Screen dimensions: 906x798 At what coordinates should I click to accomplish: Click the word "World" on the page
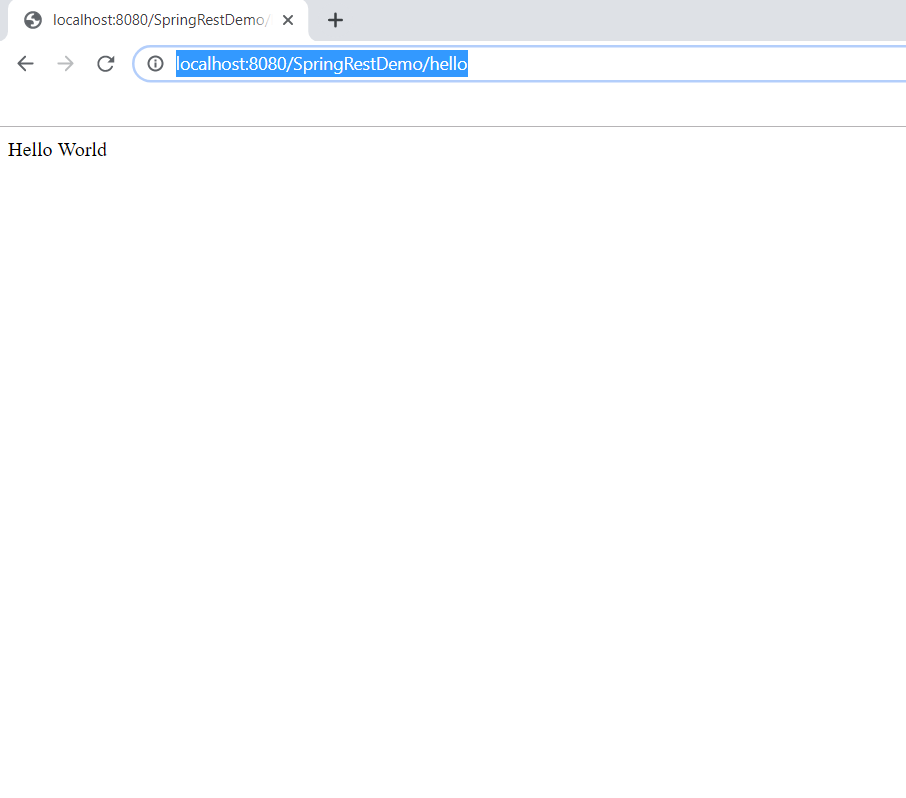(x=82, y=150)
